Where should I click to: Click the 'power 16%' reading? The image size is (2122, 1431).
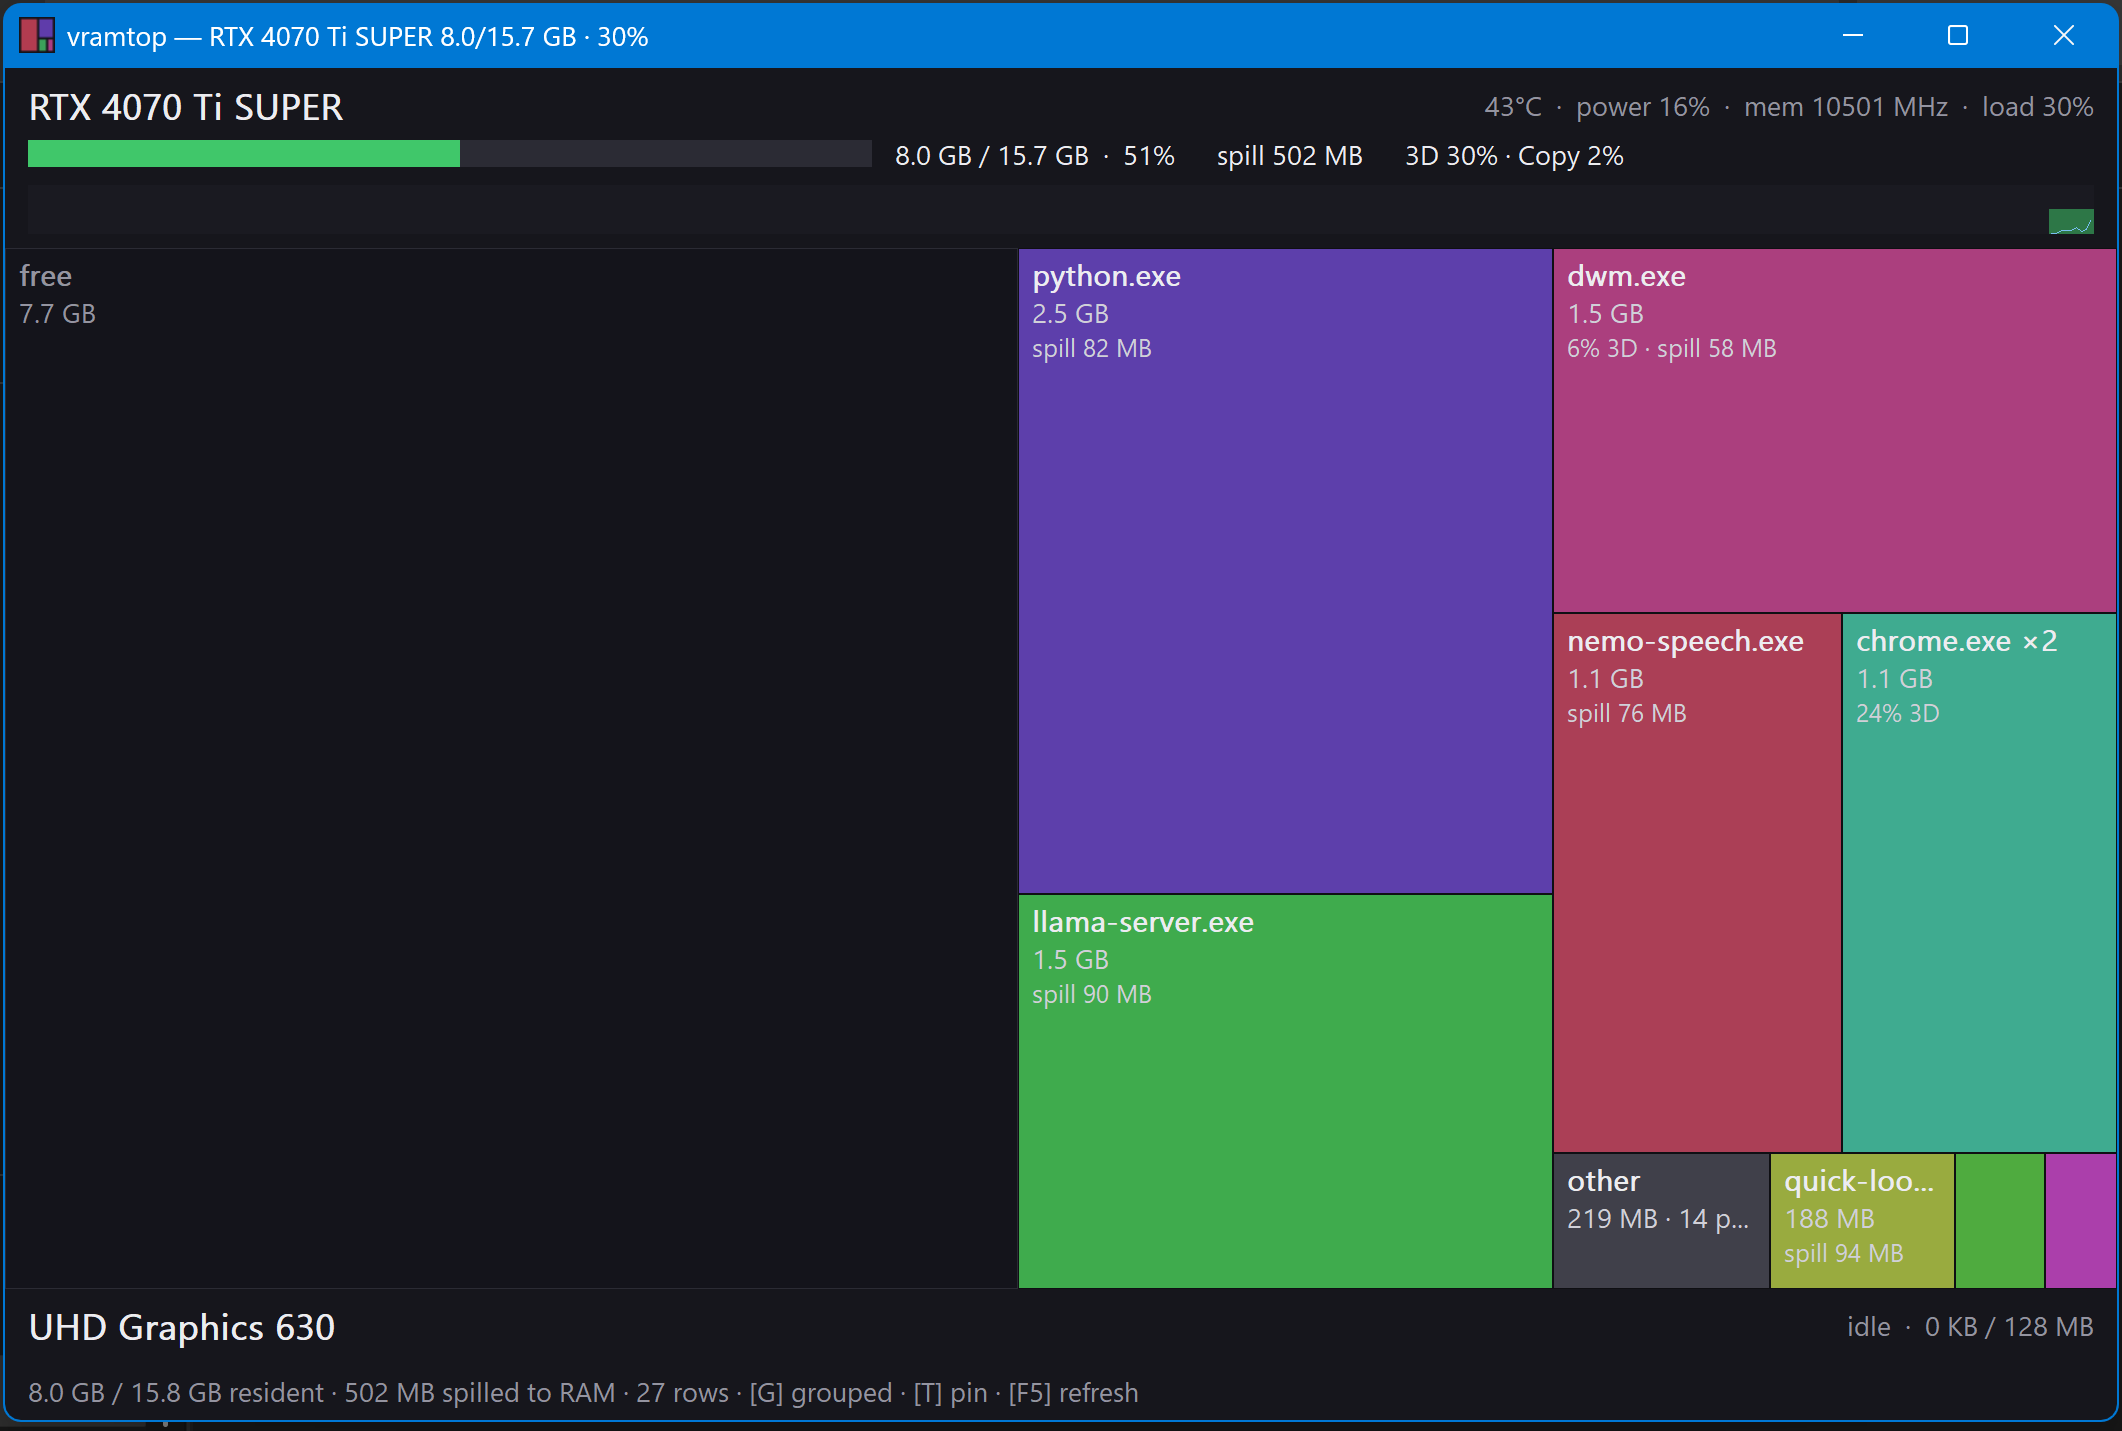coord(1643,107)
